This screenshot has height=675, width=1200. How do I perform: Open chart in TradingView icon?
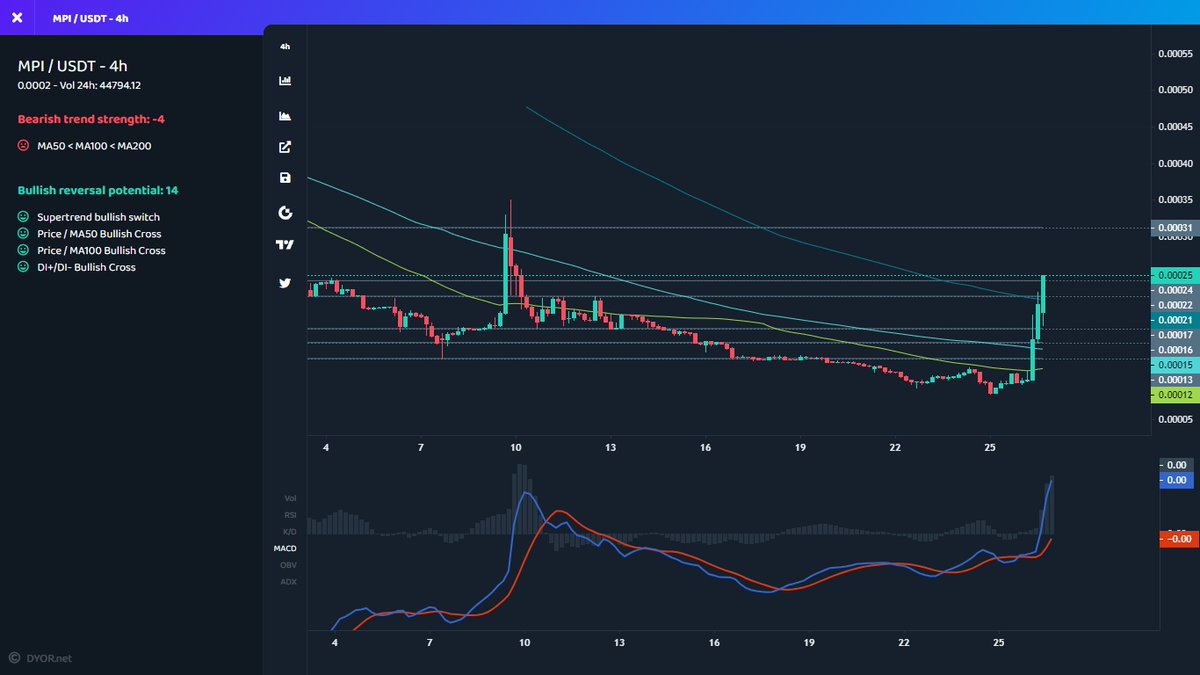coord(285,244)
